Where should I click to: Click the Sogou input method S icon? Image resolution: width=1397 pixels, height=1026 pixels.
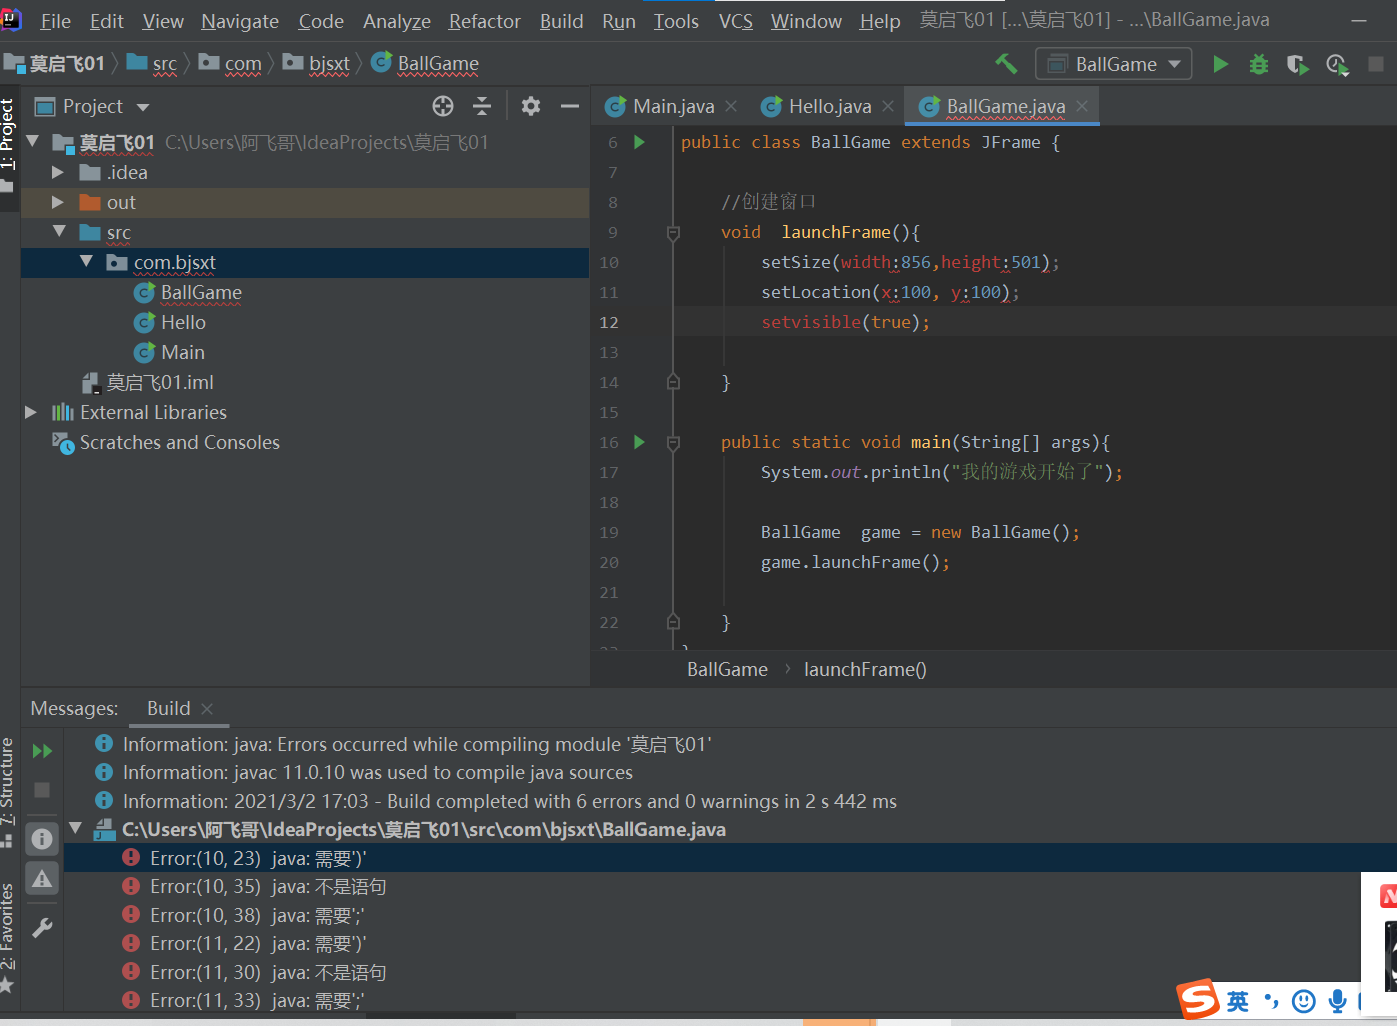point(1198,999)
